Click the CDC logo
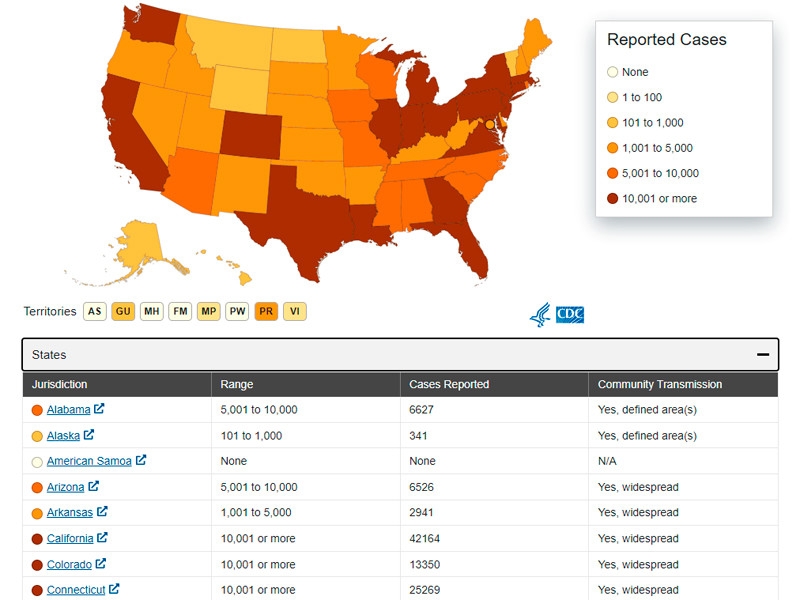800x600 pixels. point(570,315)
